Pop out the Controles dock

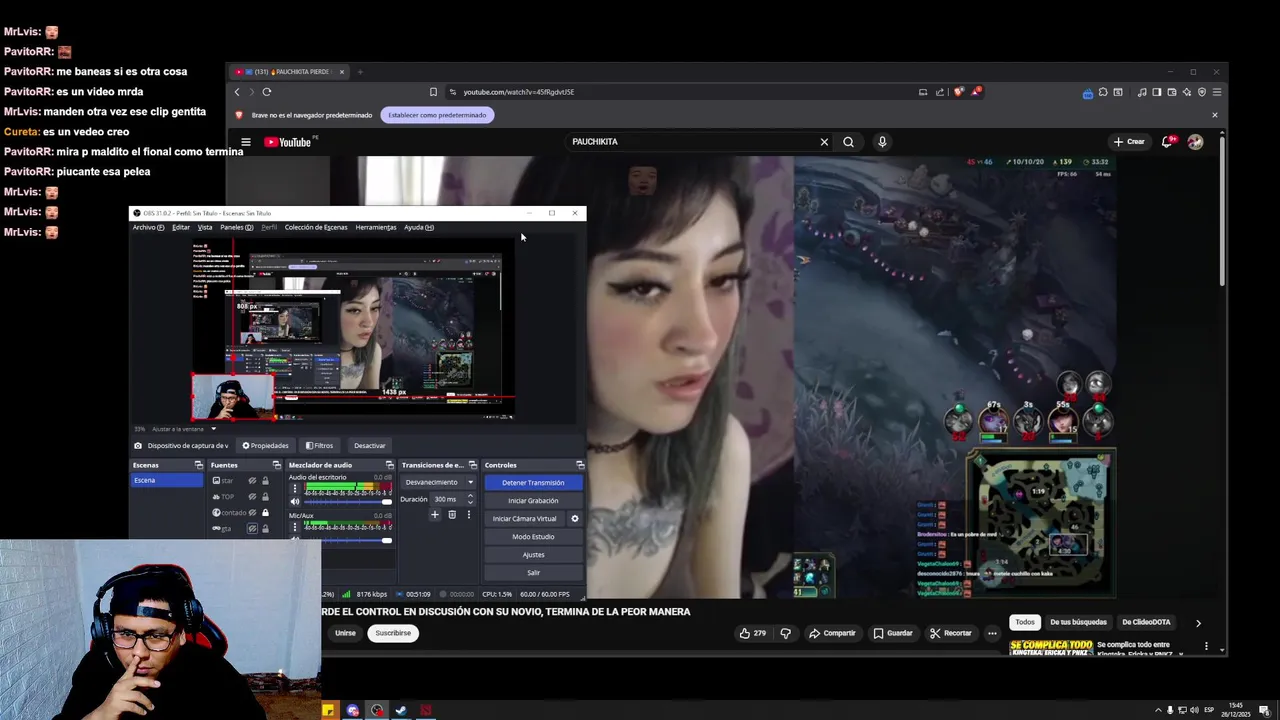click(580, 465)
